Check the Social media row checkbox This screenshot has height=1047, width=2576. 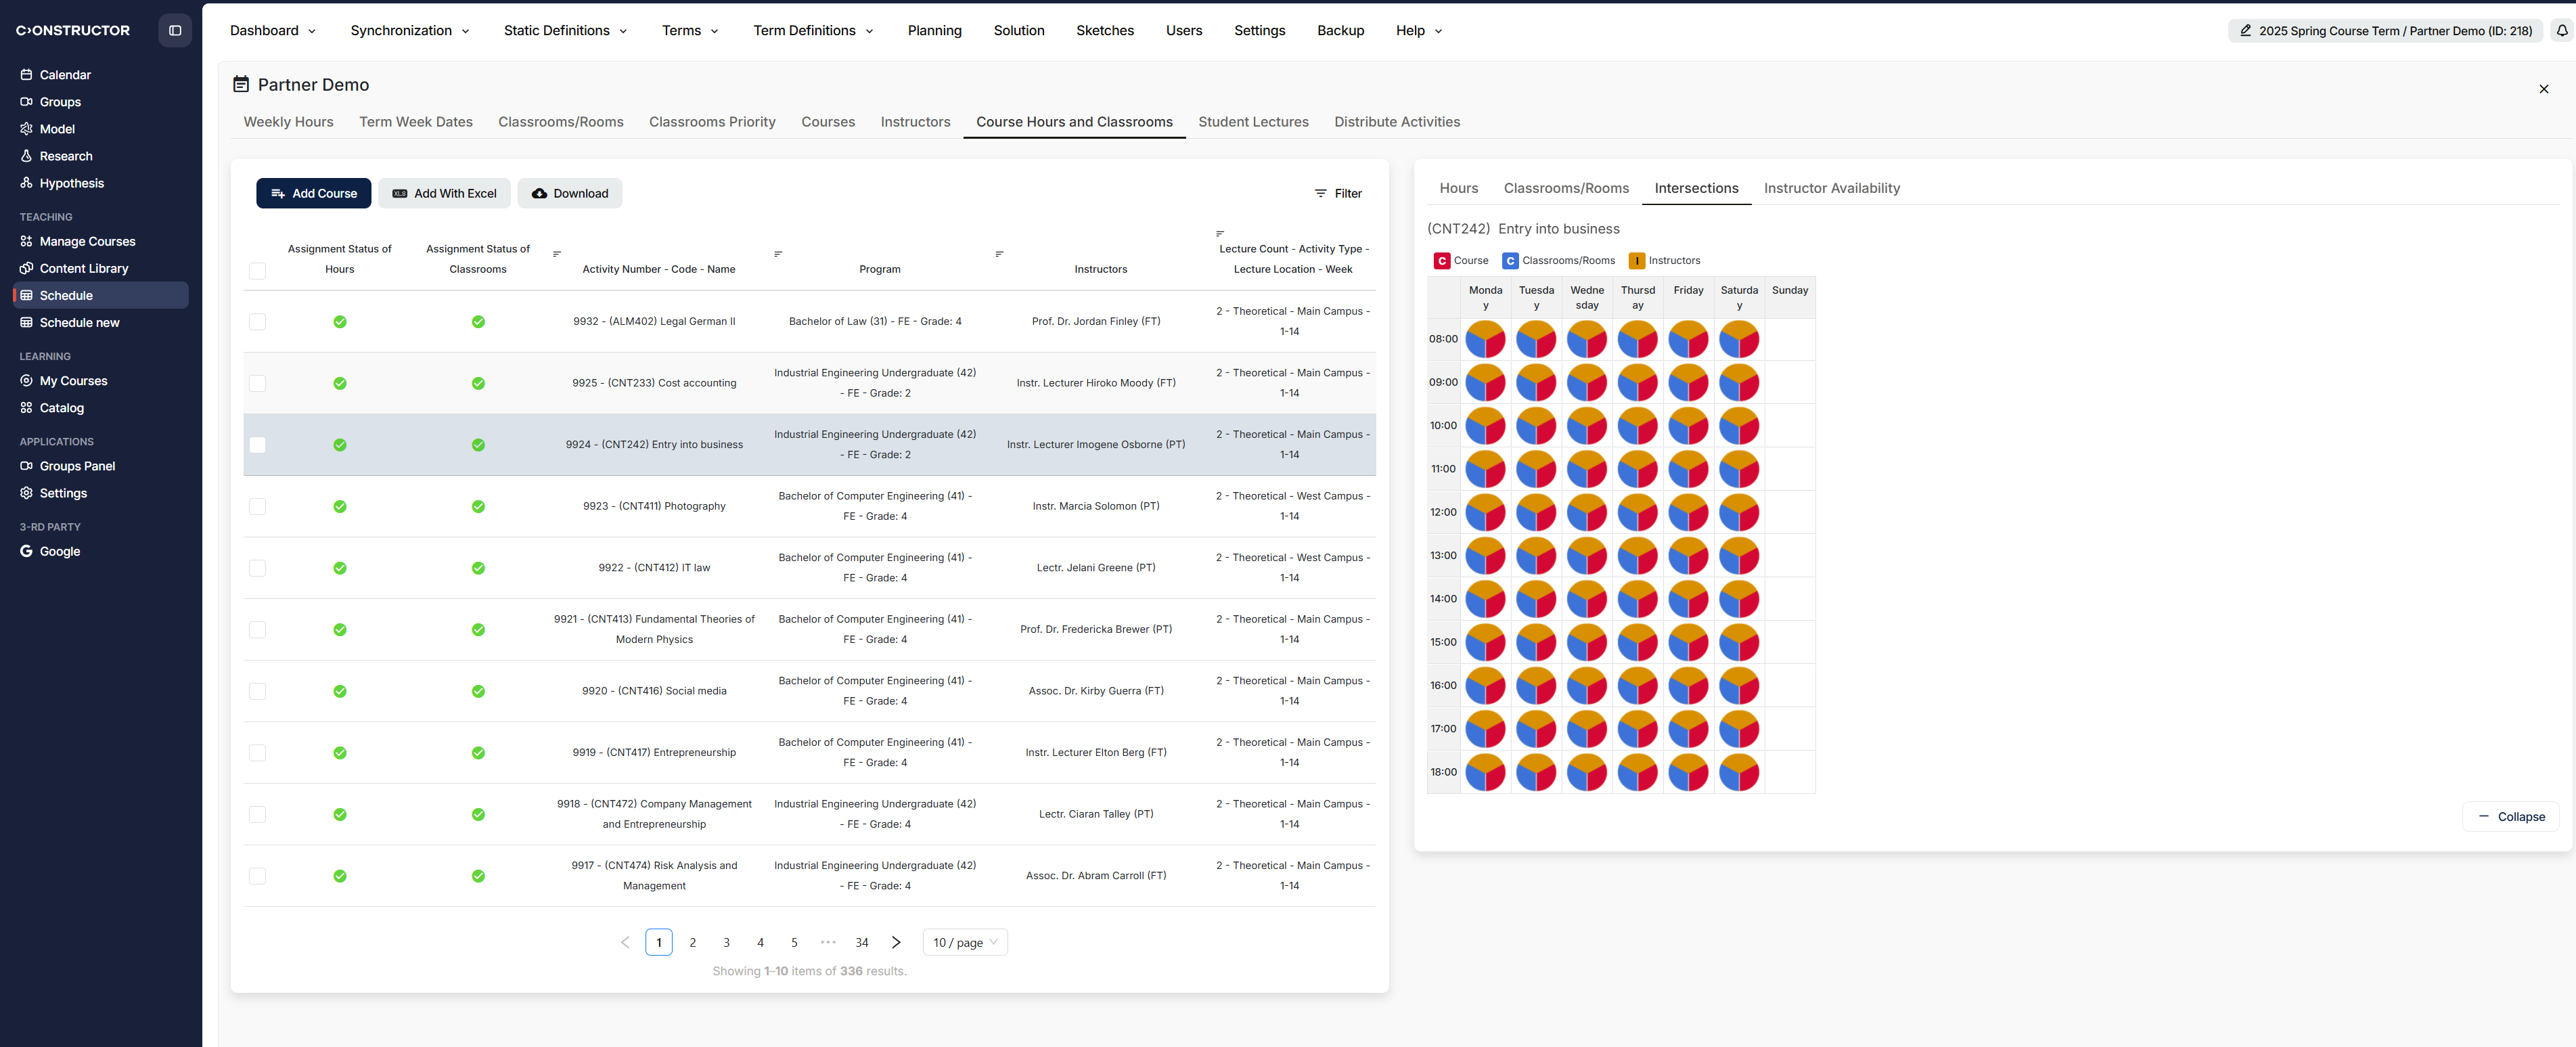coord(257,691)
